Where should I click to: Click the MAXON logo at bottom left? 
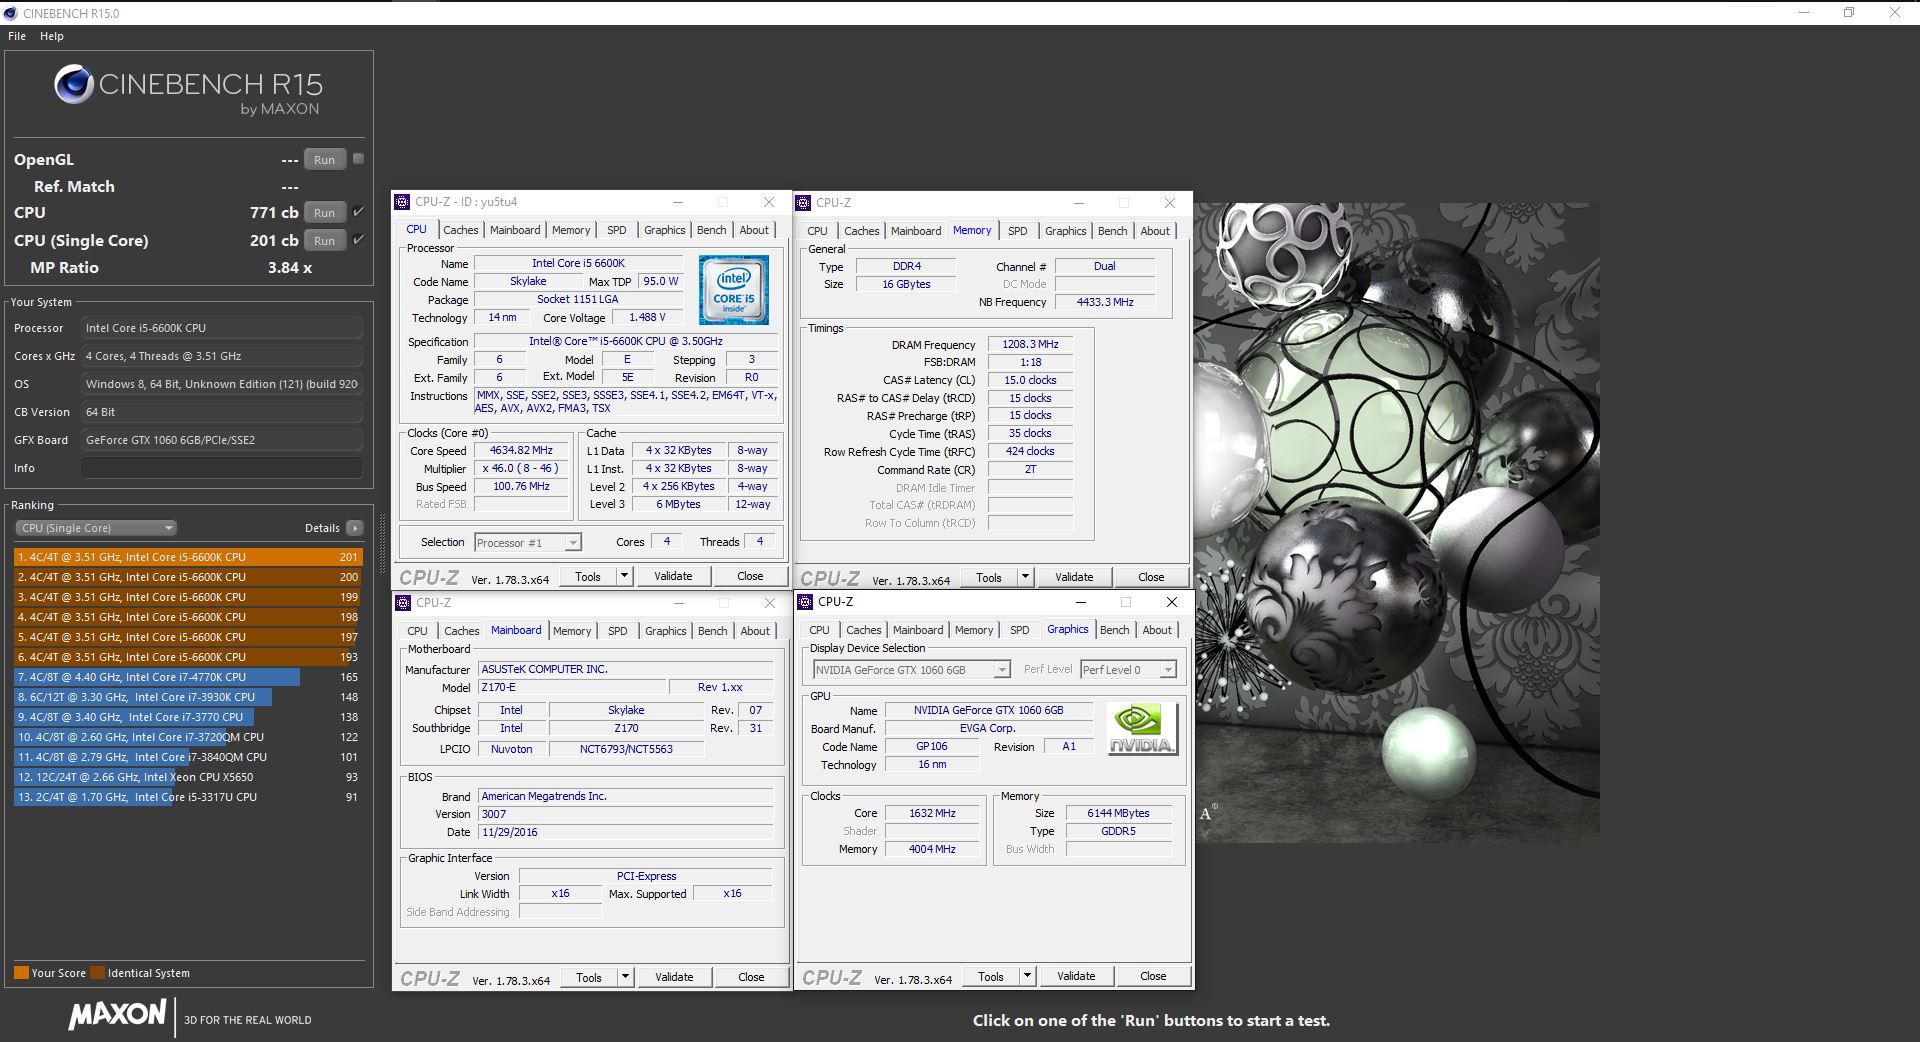(x=117, y=1015)
